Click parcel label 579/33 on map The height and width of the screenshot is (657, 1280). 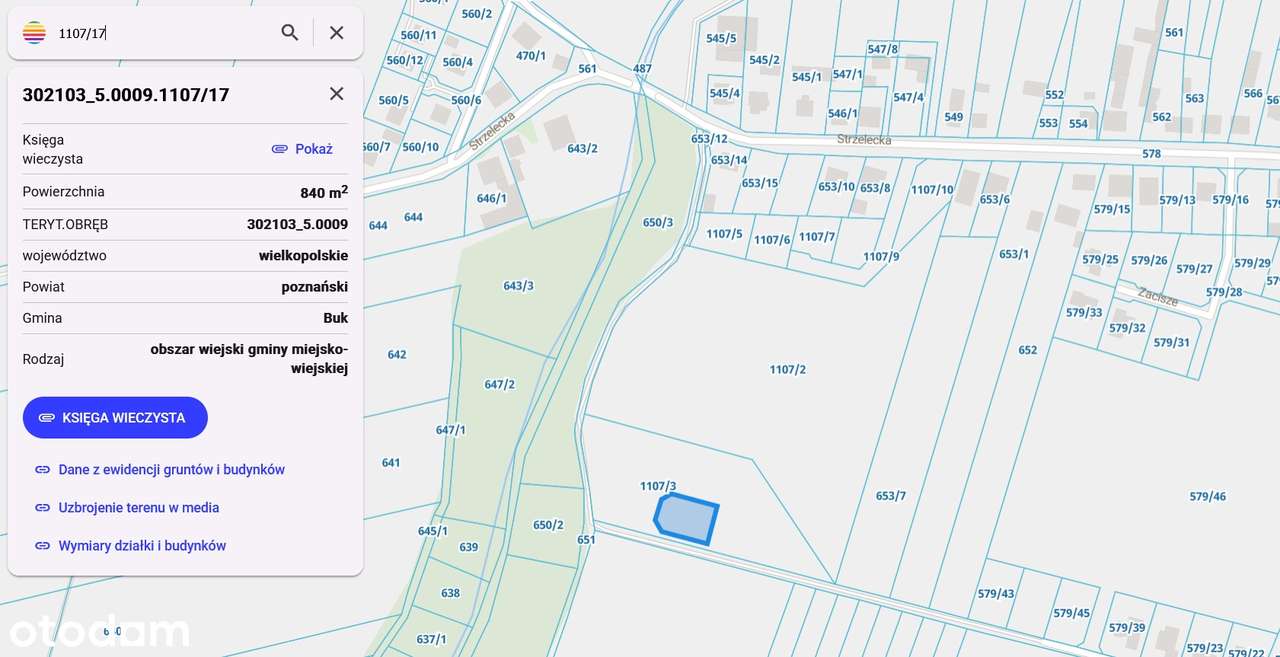(1084, 313)
